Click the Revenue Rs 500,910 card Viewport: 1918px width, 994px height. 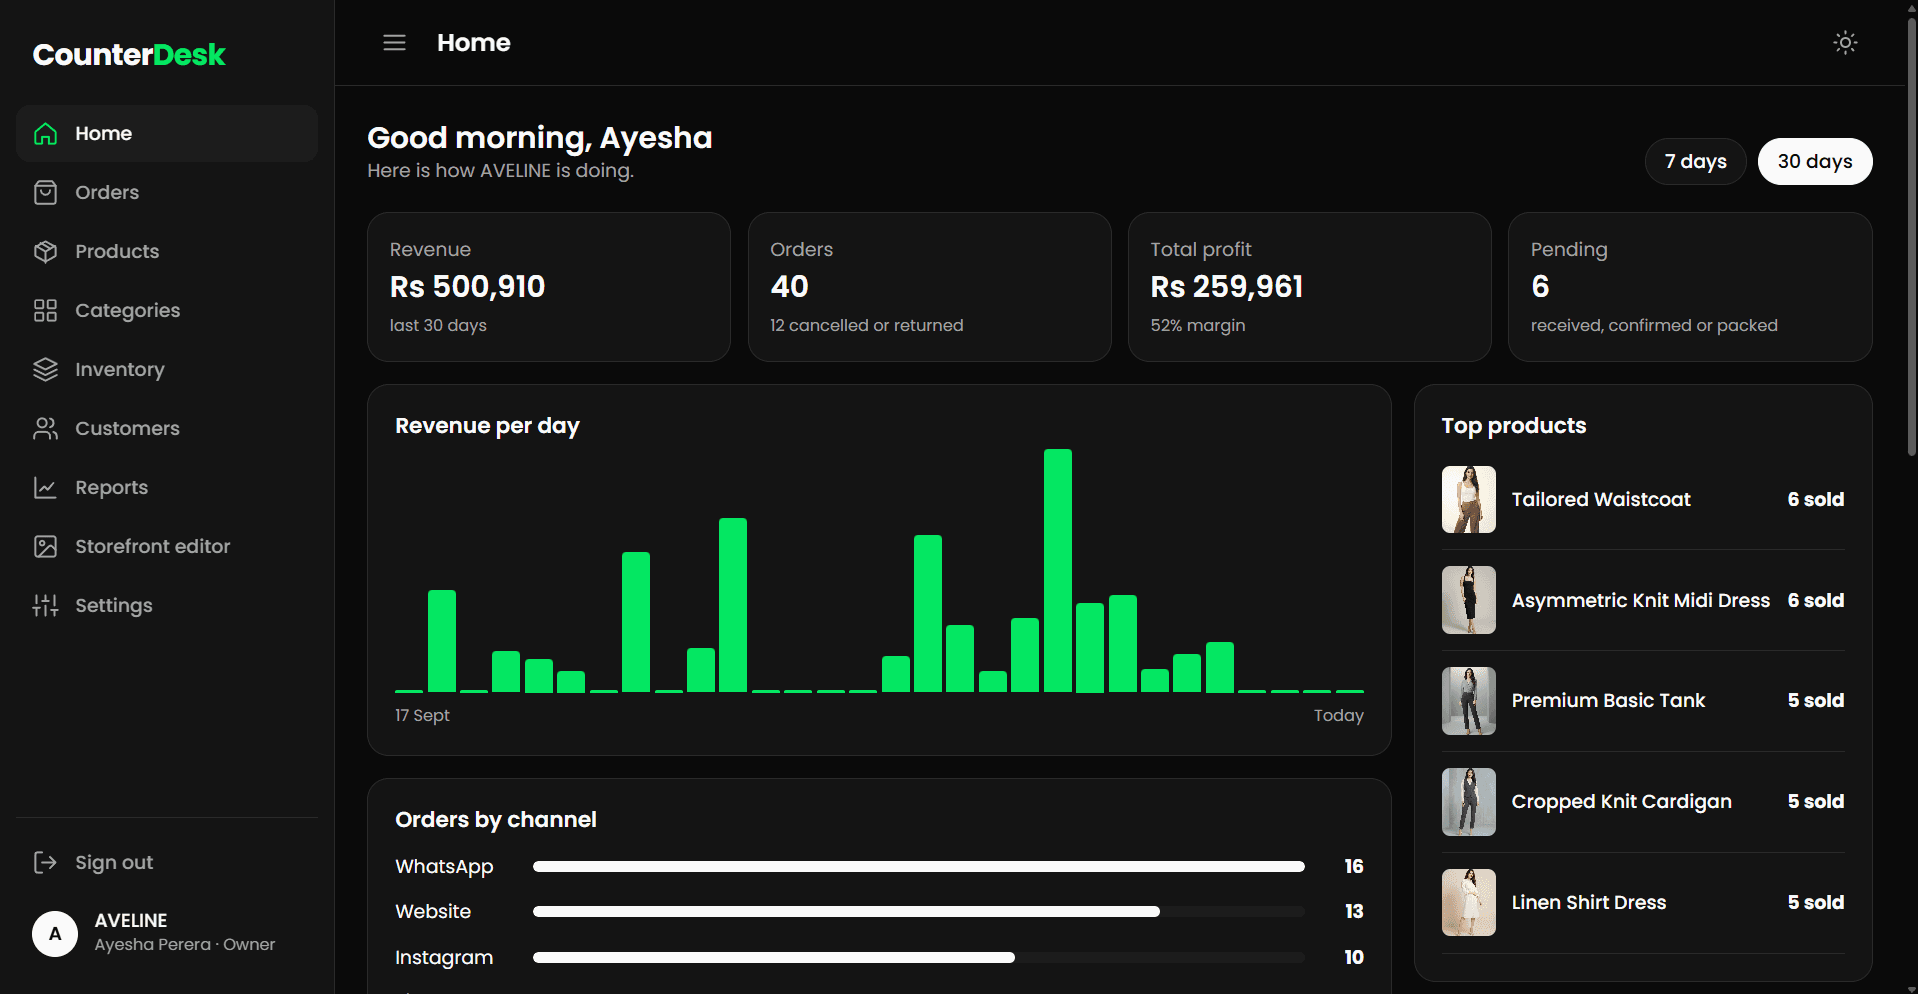(x=549, y=287)
